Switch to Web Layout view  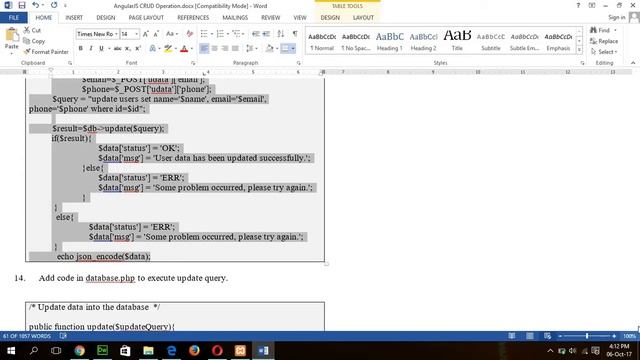click(x=547, y=336)
